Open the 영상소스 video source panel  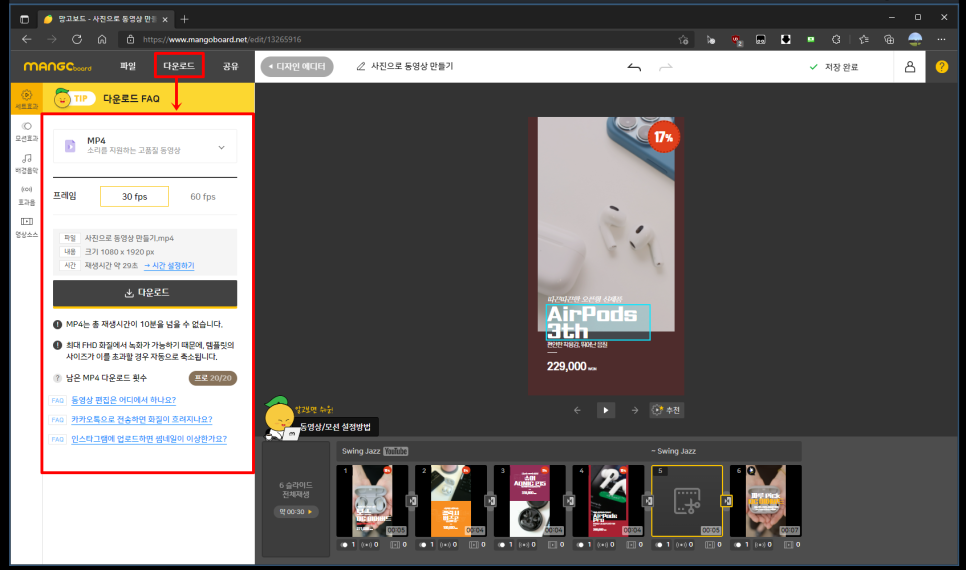click(26, 227)
